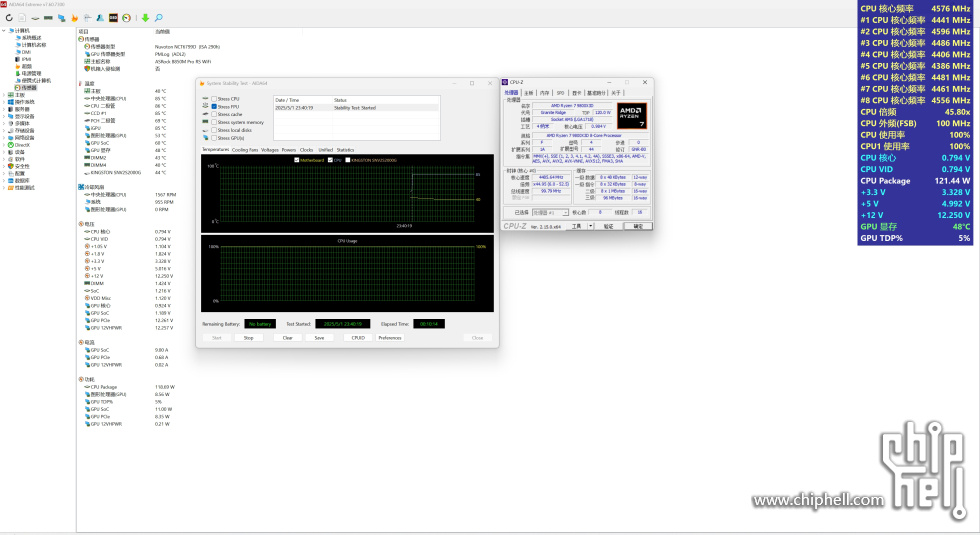The height and width of the screenshot is (535, 980).
Task: Toggle the Motherboard graph checkbox
Action: (296, 160)
